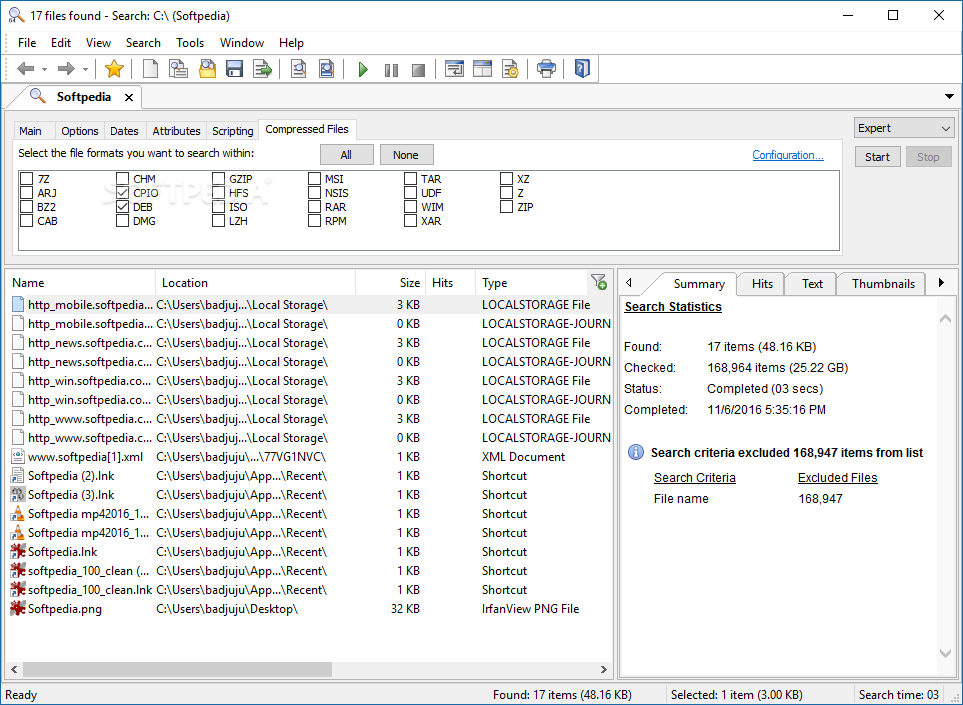Image resolution: width=963 pixels, height=705 pixels.
Task: Close the Softpedia search tab
Action: click(x=128, y=98)
